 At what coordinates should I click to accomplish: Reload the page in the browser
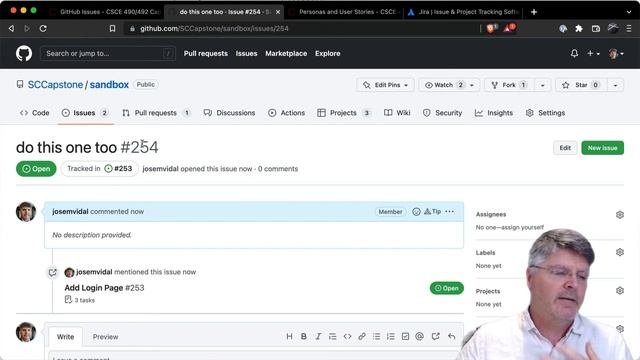[43, 28]
